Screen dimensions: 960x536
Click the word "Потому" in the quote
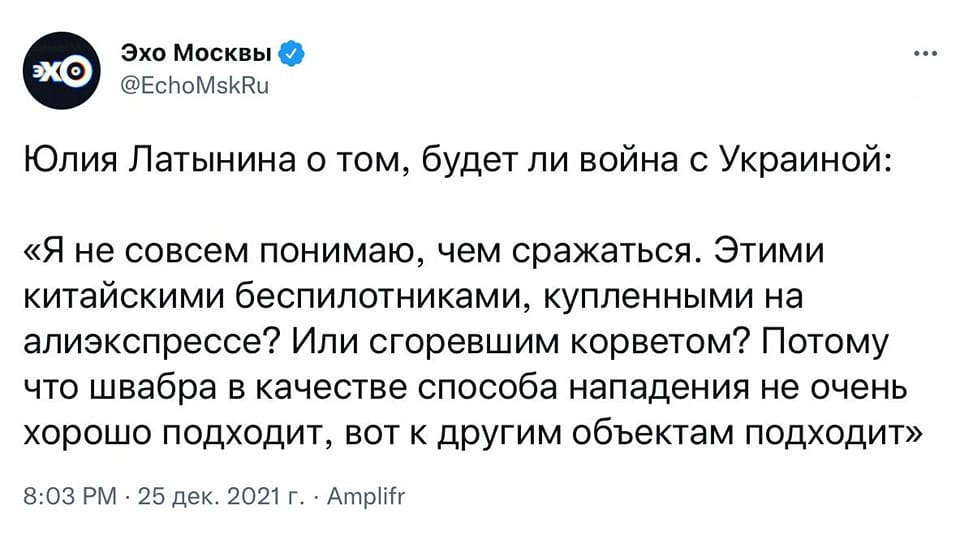pyautogui.click(x=825, y=343)
